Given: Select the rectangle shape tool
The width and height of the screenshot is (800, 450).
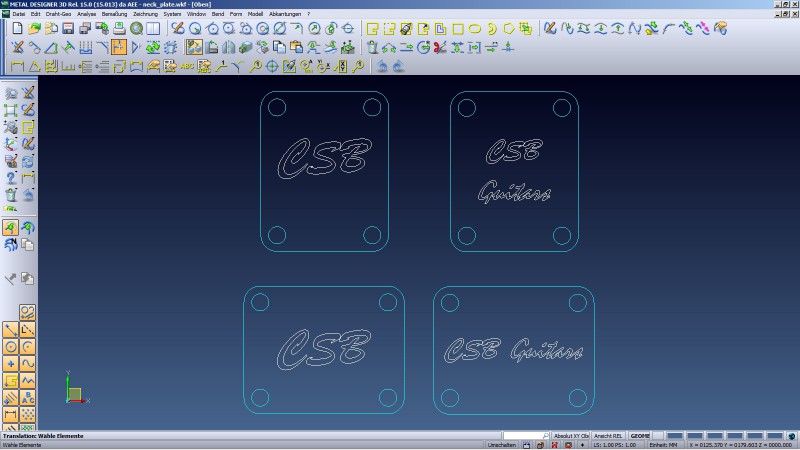Looking at the screenshot, I should 457,29.
